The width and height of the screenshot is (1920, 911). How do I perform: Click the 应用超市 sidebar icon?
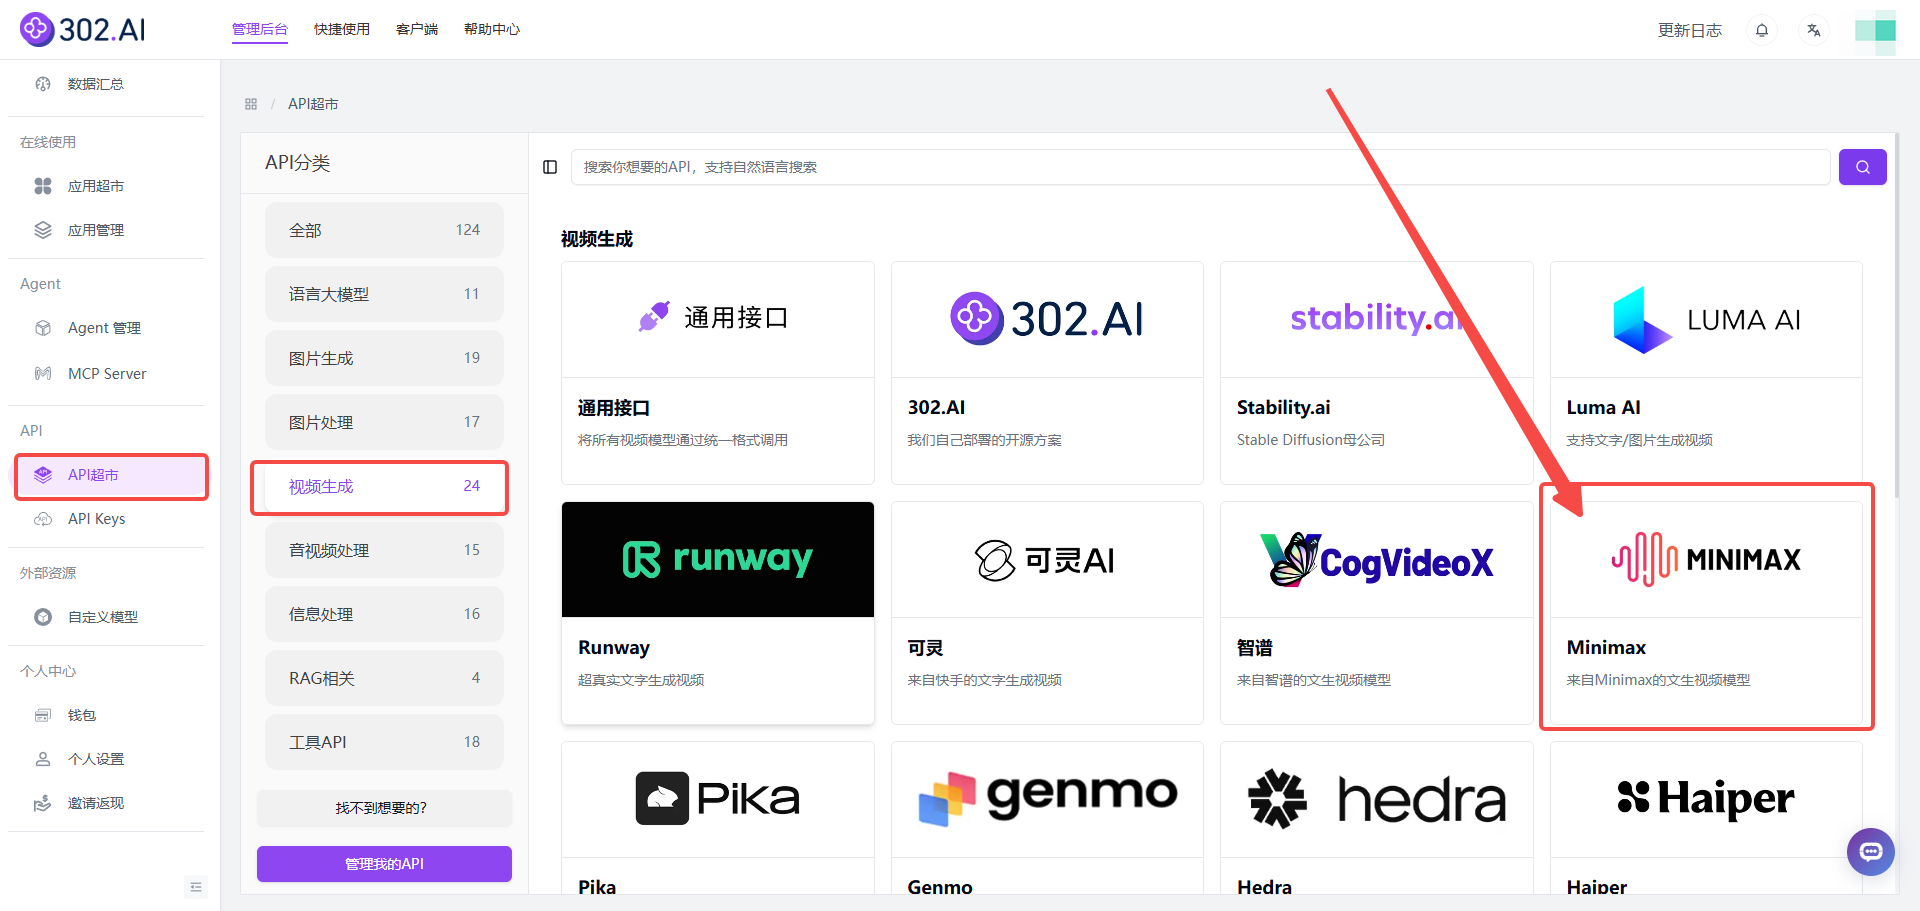43,186
